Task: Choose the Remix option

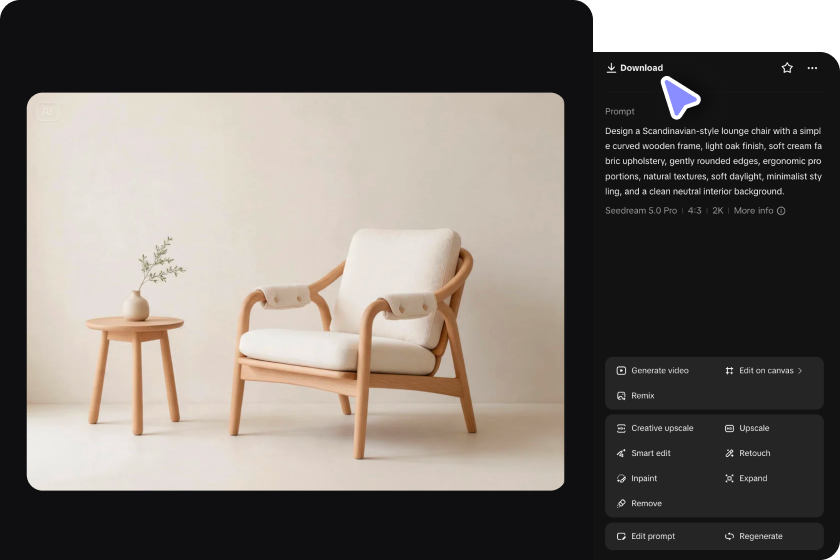Action: (x=635, y=395)
